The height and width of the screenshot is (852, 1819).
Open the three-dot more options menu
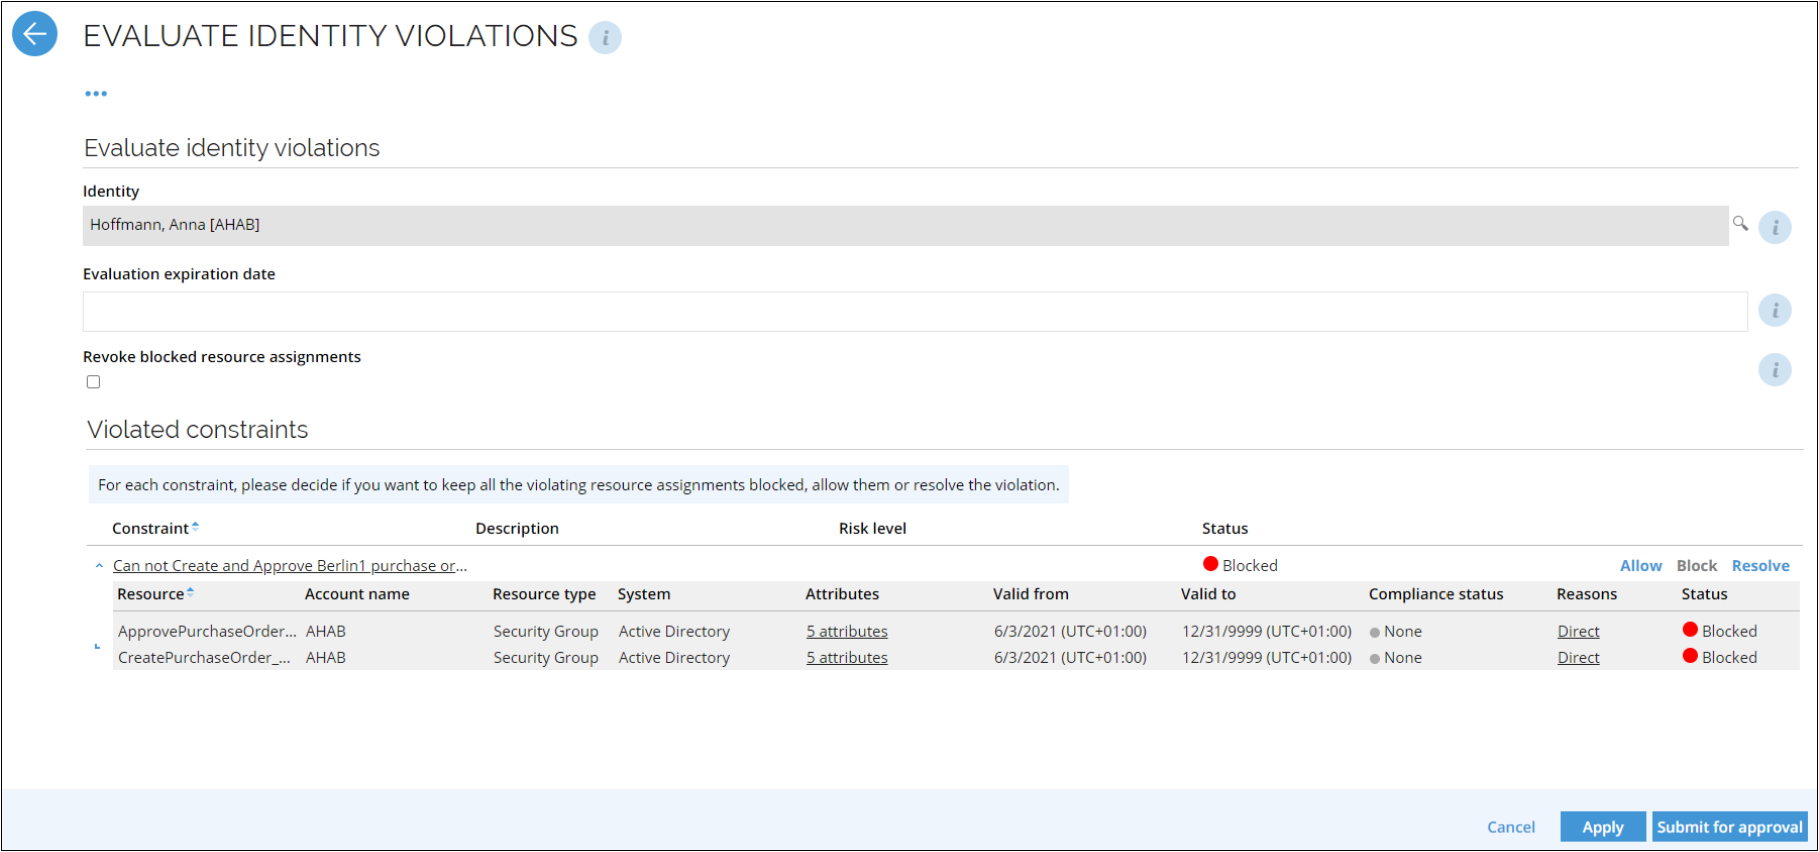tap(96, 93)
